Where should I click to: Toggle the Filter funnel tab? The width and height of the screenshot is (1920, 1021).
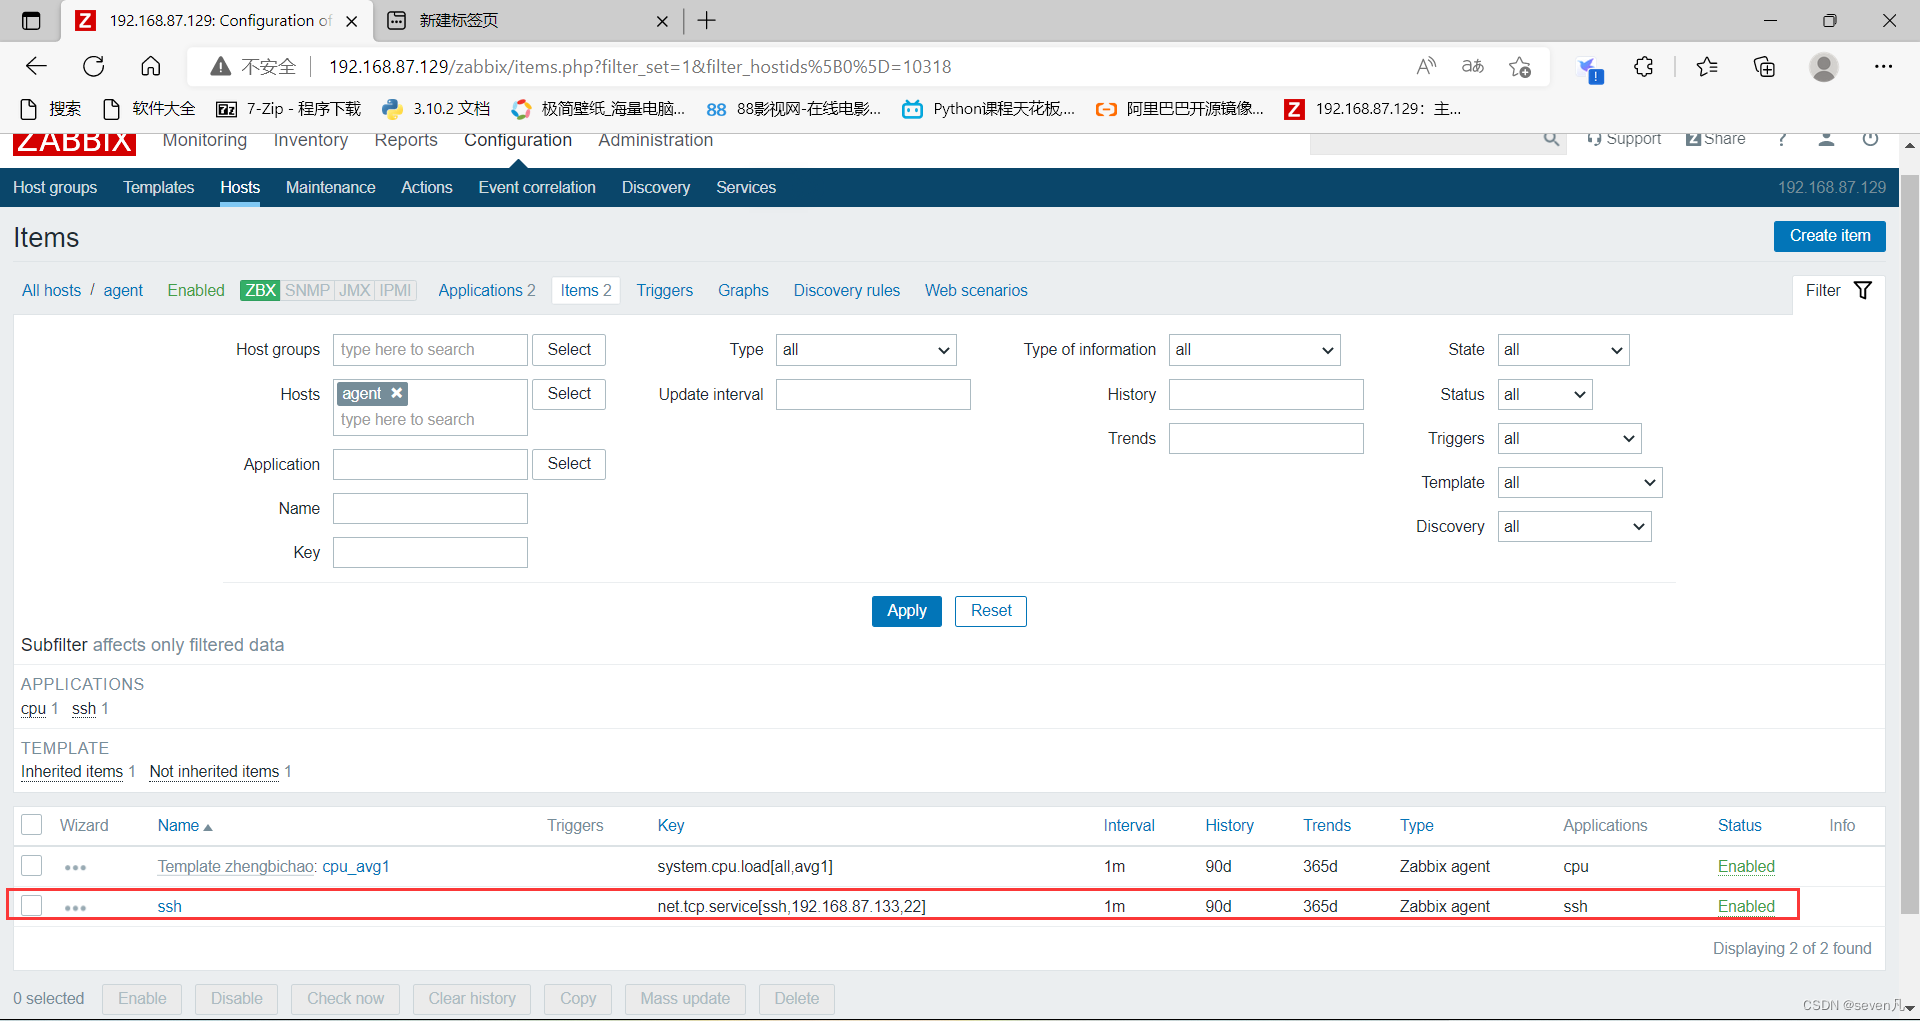[1838, 290]
